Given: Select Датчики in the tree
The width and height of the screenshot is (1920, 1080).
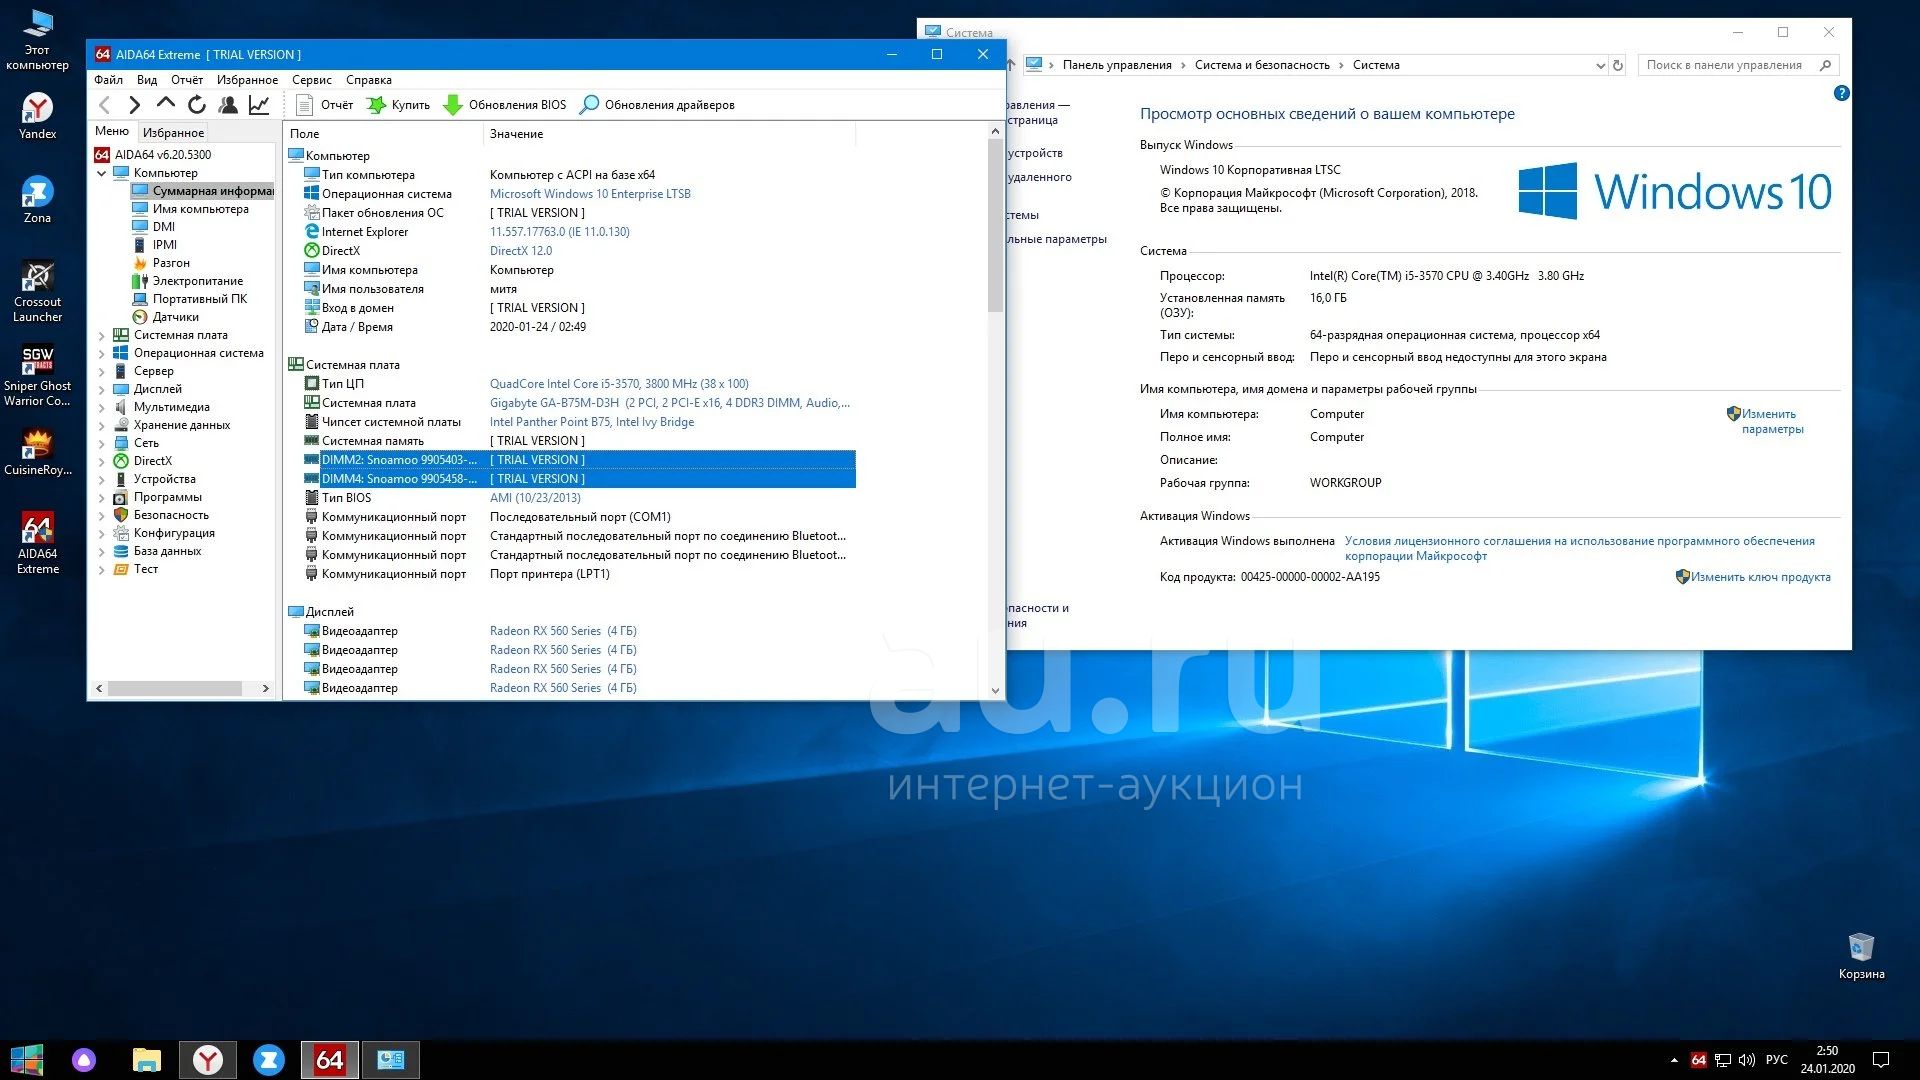Looking at the screenshot, I should point(175,317).
